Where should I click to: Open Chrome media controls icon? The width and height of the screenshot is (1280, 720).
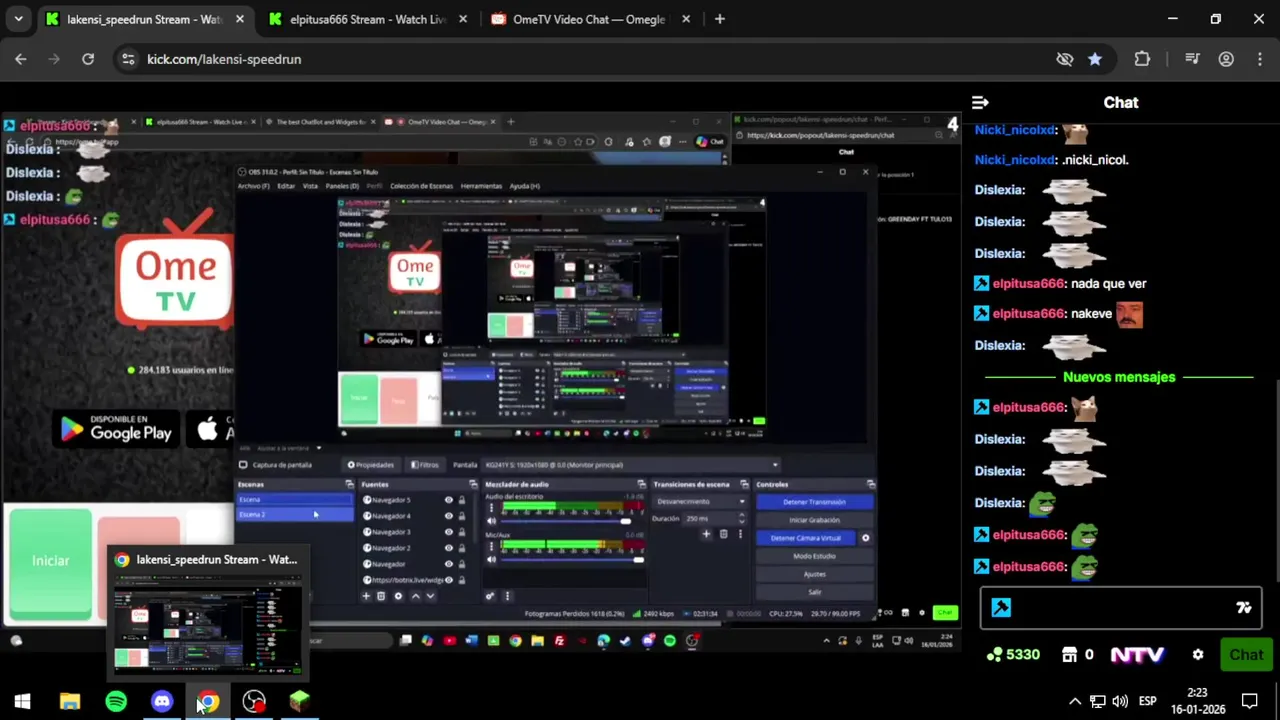[1192, 59]
